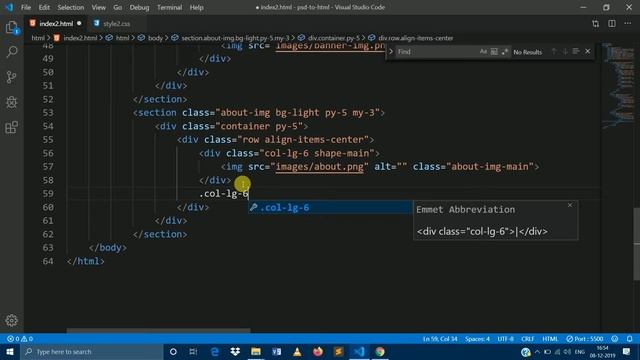This screenshot has height=360, width=640.
Task: Switch to the style2.css tab
Action: pos(116,24)
